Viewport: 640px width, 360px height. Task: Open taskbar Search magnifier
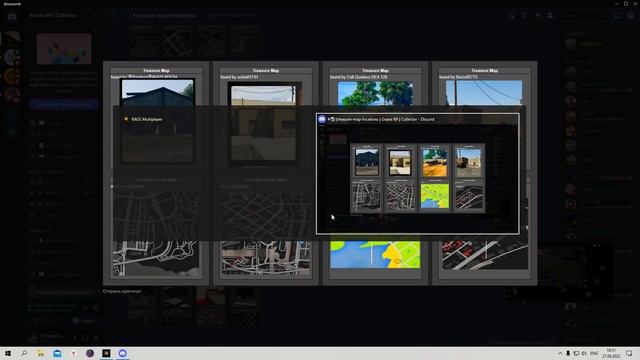tap(24, 353)
